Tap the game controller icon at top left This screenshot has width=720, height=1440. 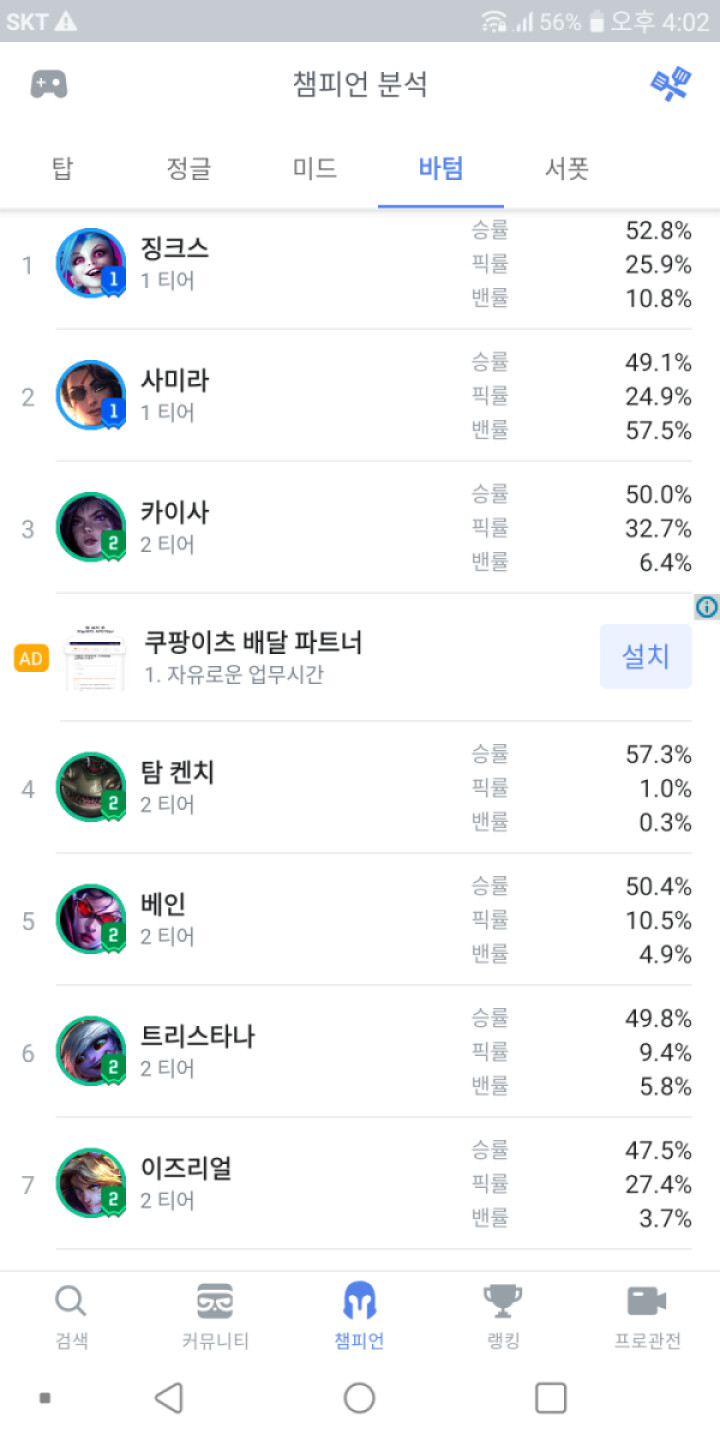tap(48, 85)
